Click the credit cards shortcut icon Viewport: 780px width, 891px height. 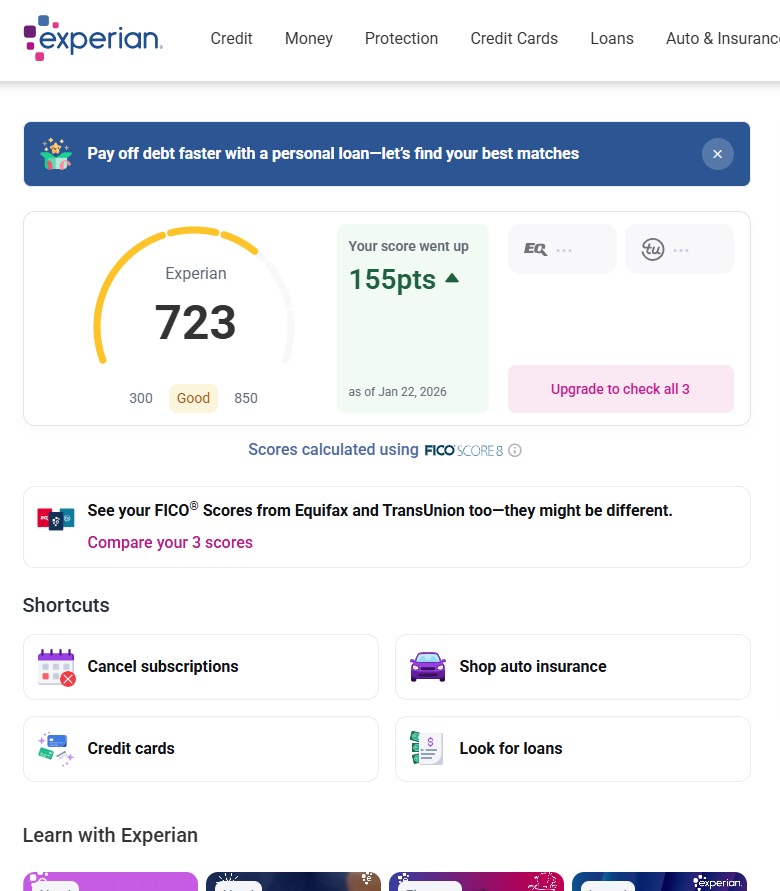[x=56, y=749]
